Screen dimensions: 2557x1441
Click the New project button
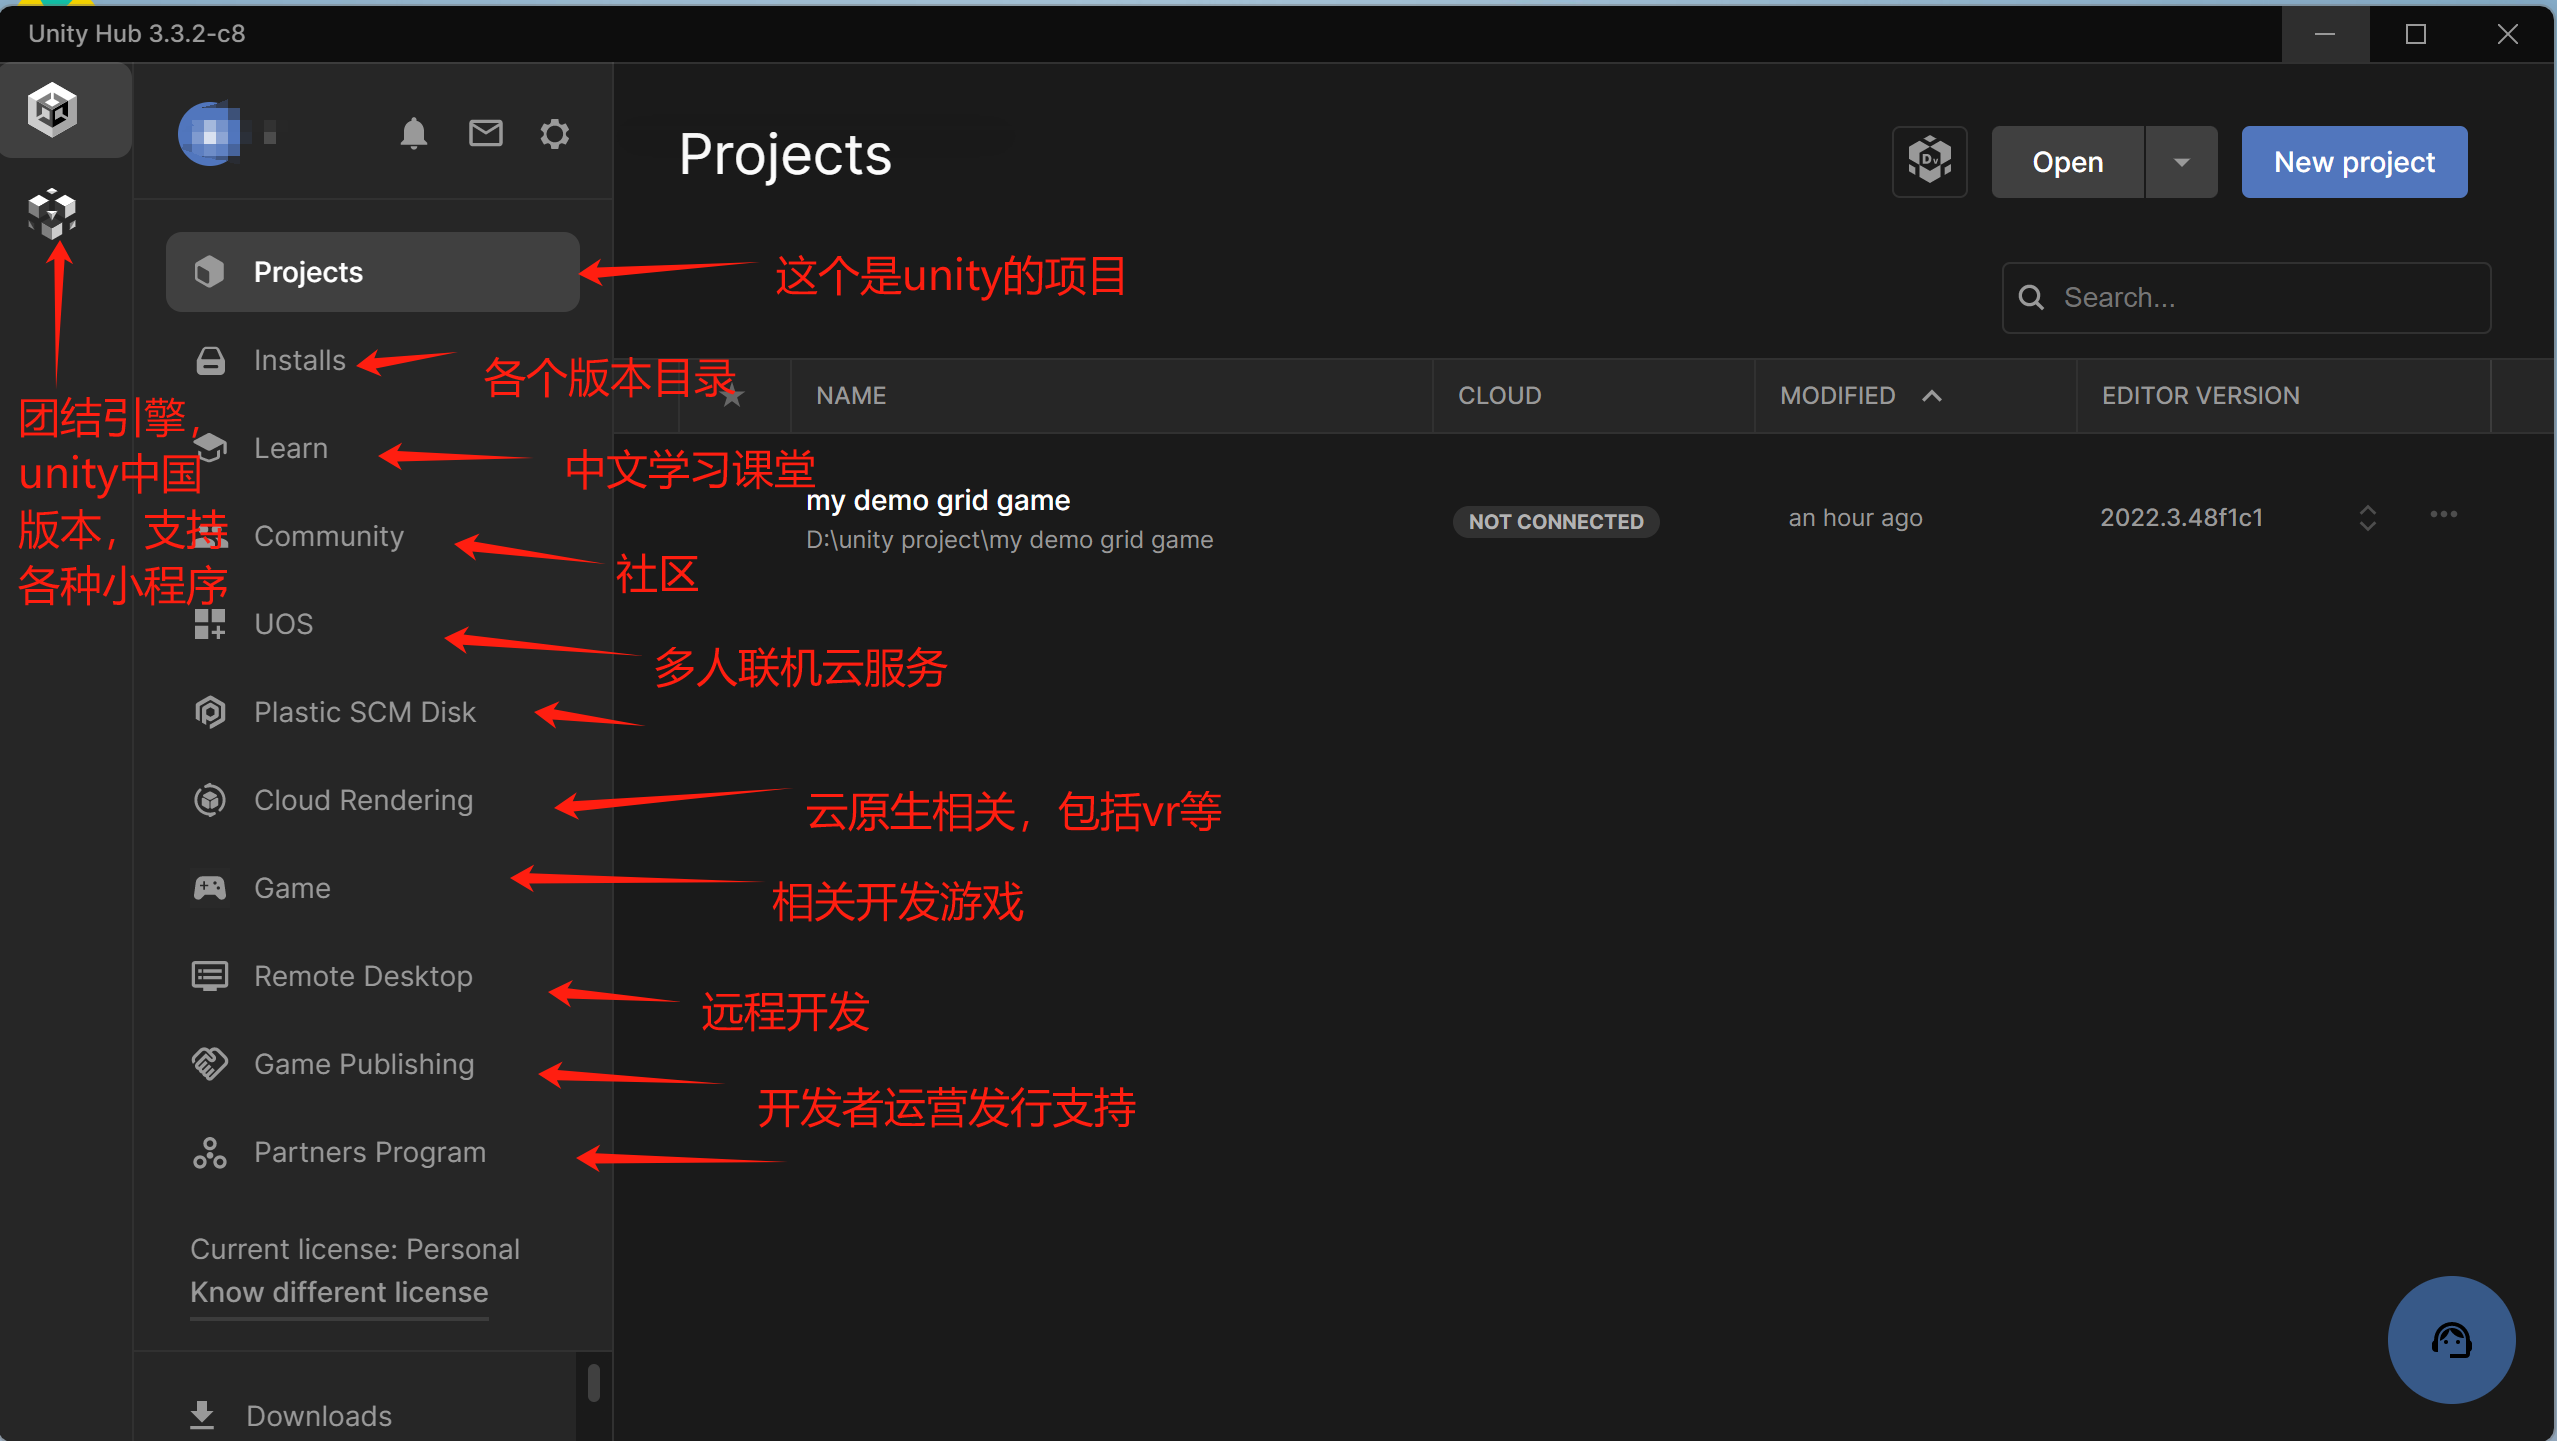click(2354, 161)
